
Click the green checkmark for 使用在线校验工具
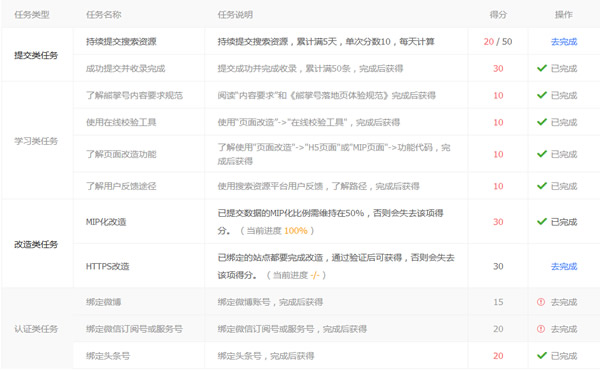click(x=541, y=122)
